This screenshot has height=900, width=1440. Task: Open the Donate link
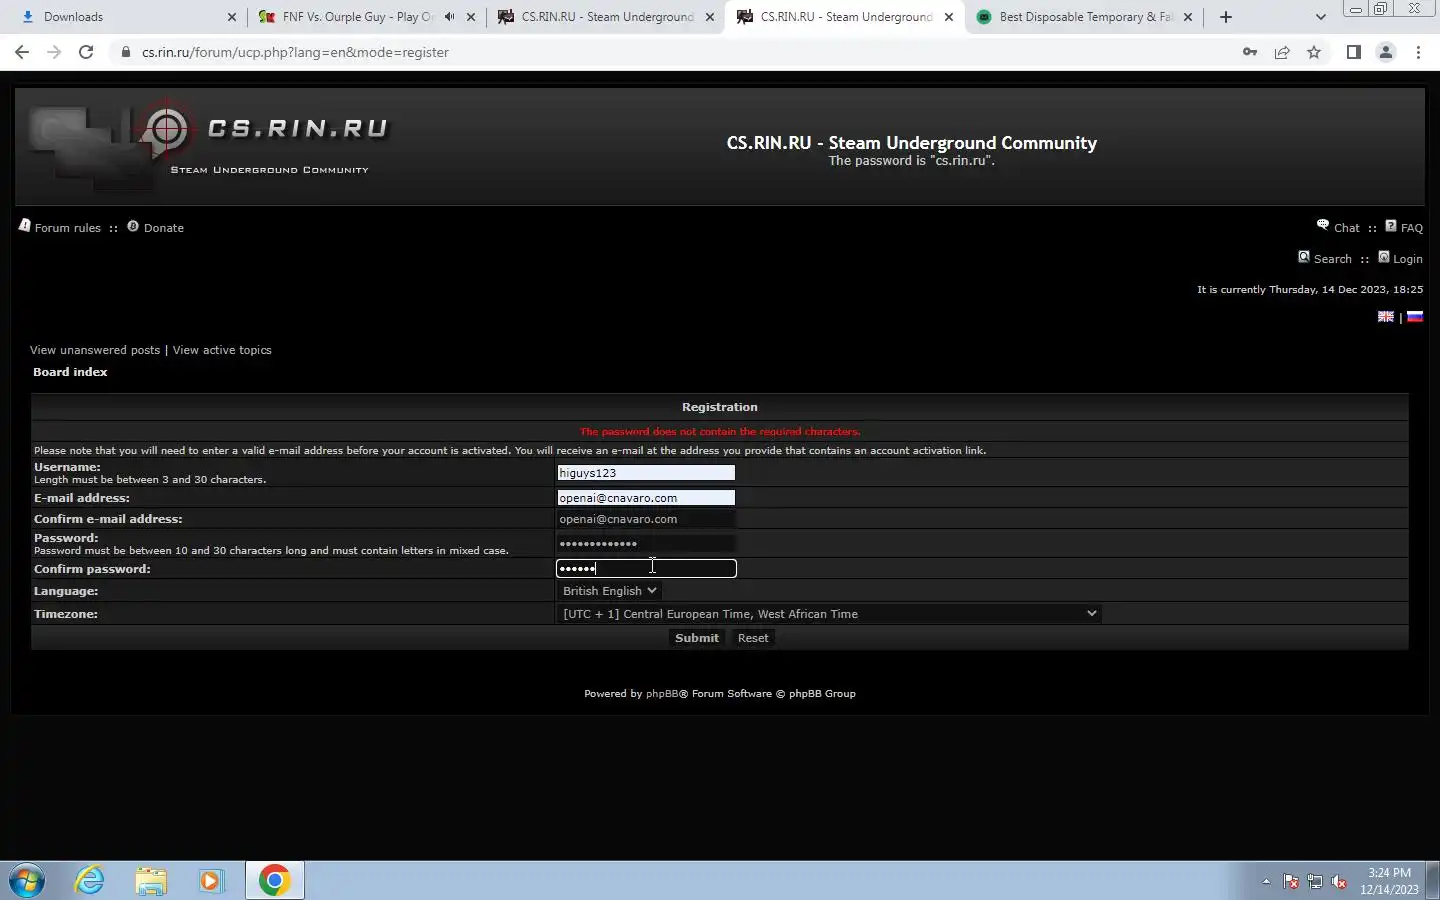point(163,228)
